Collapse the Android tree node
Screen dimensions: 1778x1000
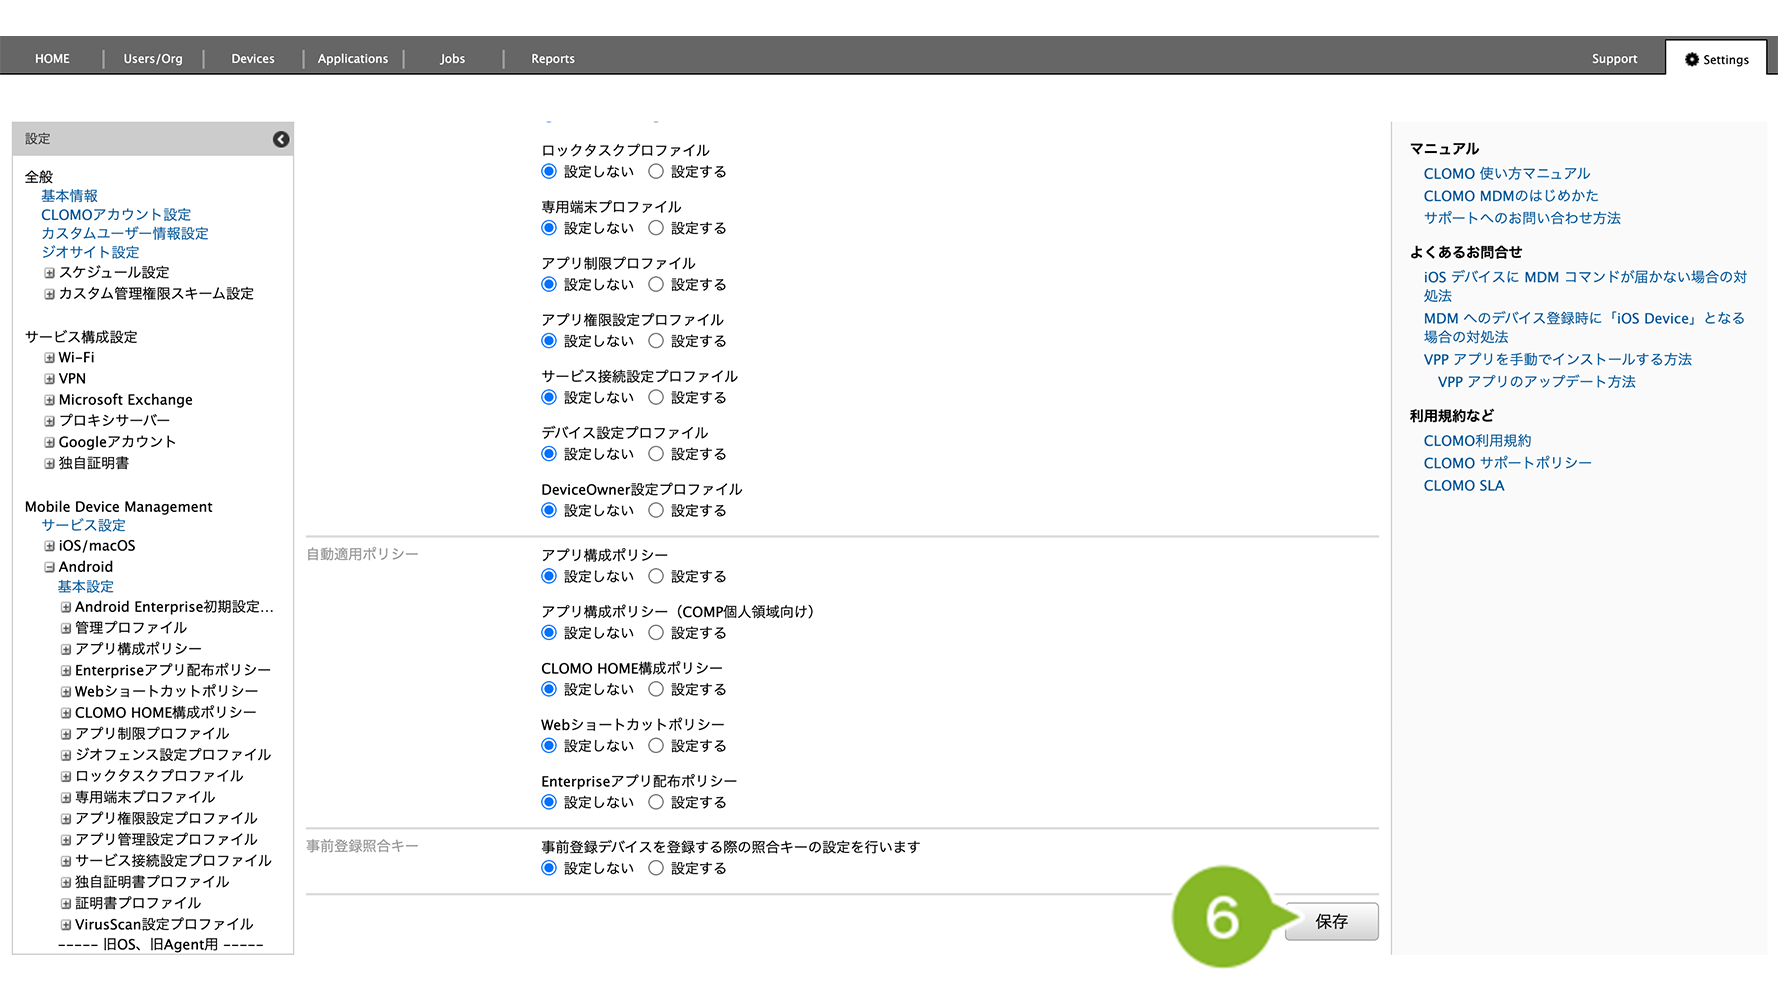[x=49, y=567]
